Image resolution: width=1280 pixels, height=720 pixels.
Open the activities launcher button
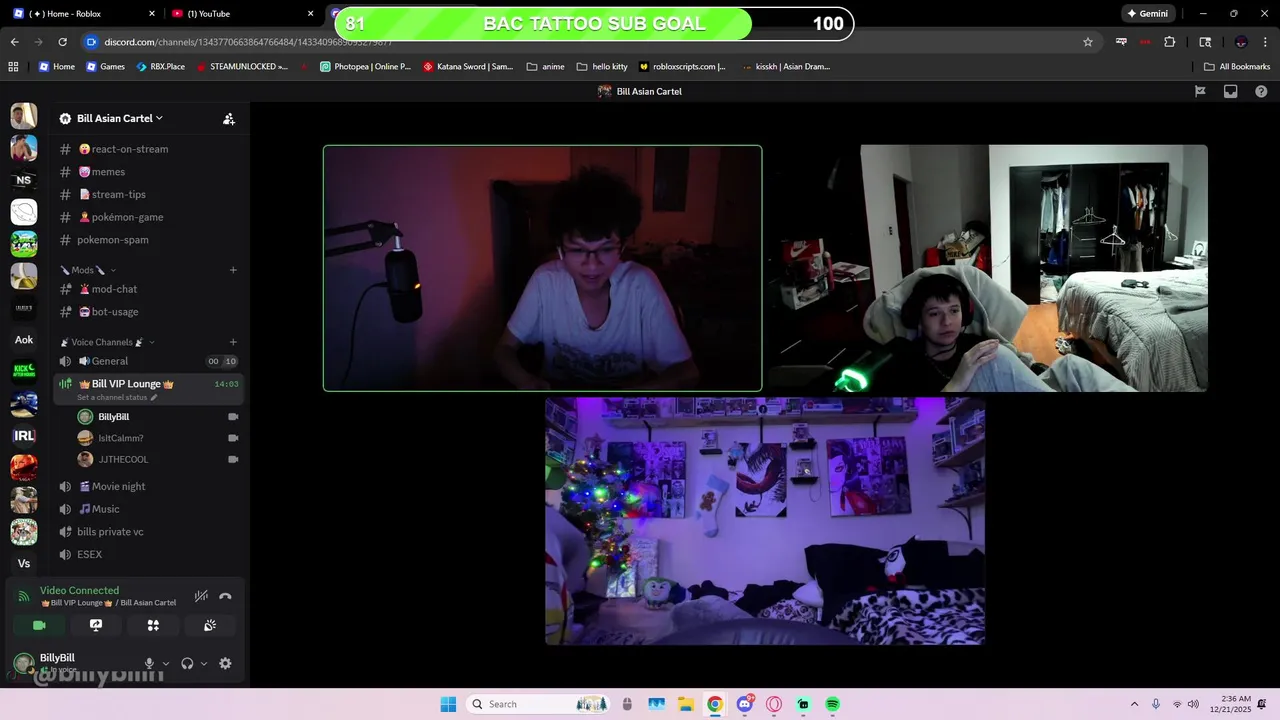[x=153, y=625]
